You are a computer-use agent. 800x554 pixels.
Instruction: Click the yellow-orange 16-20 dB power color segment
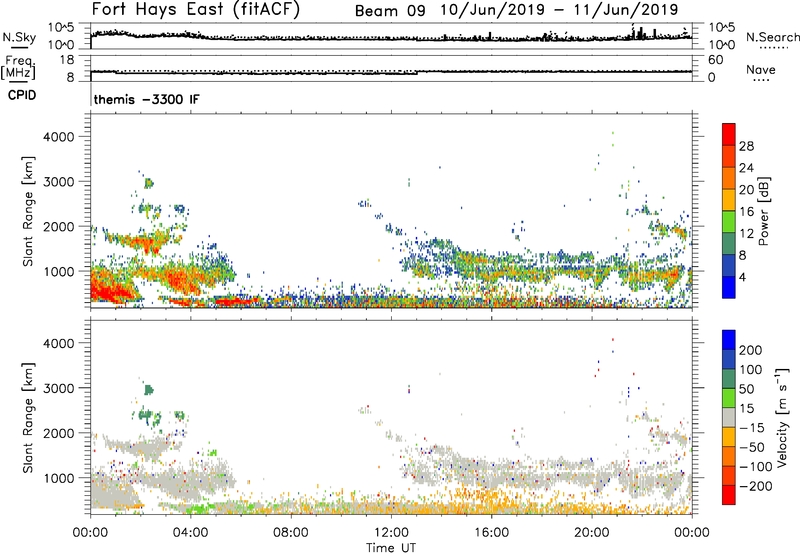pyautogui.click(x=729, y=199)
